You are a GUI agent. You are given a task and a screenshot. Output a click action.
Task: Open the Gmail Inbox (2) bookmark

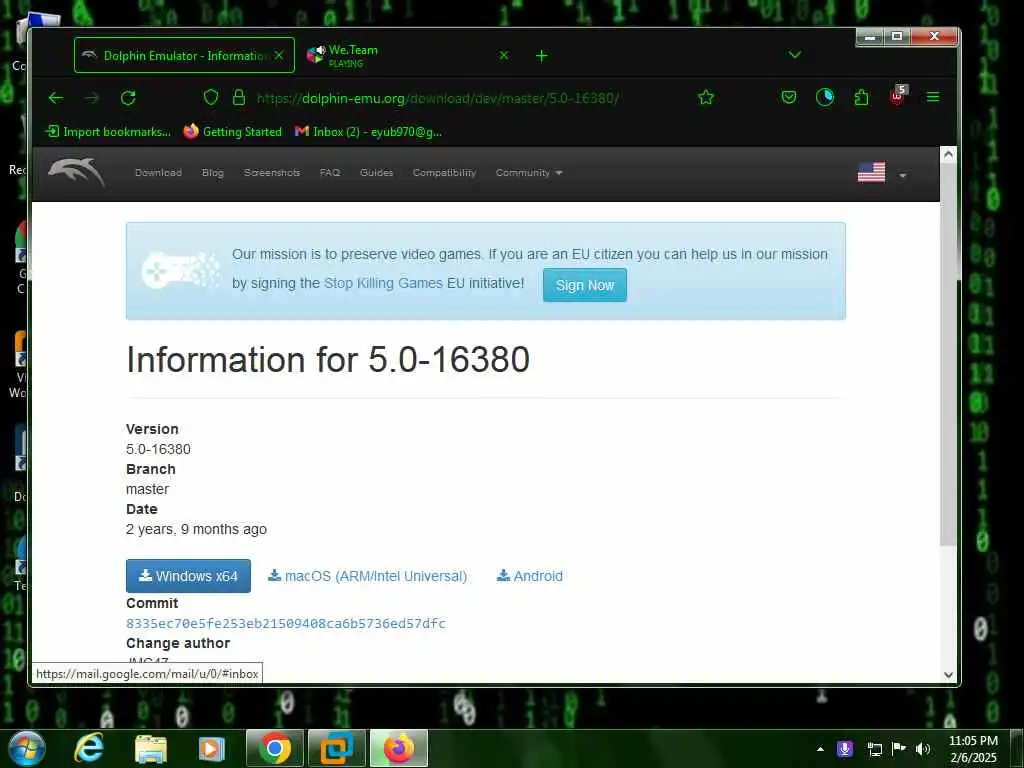368,132
